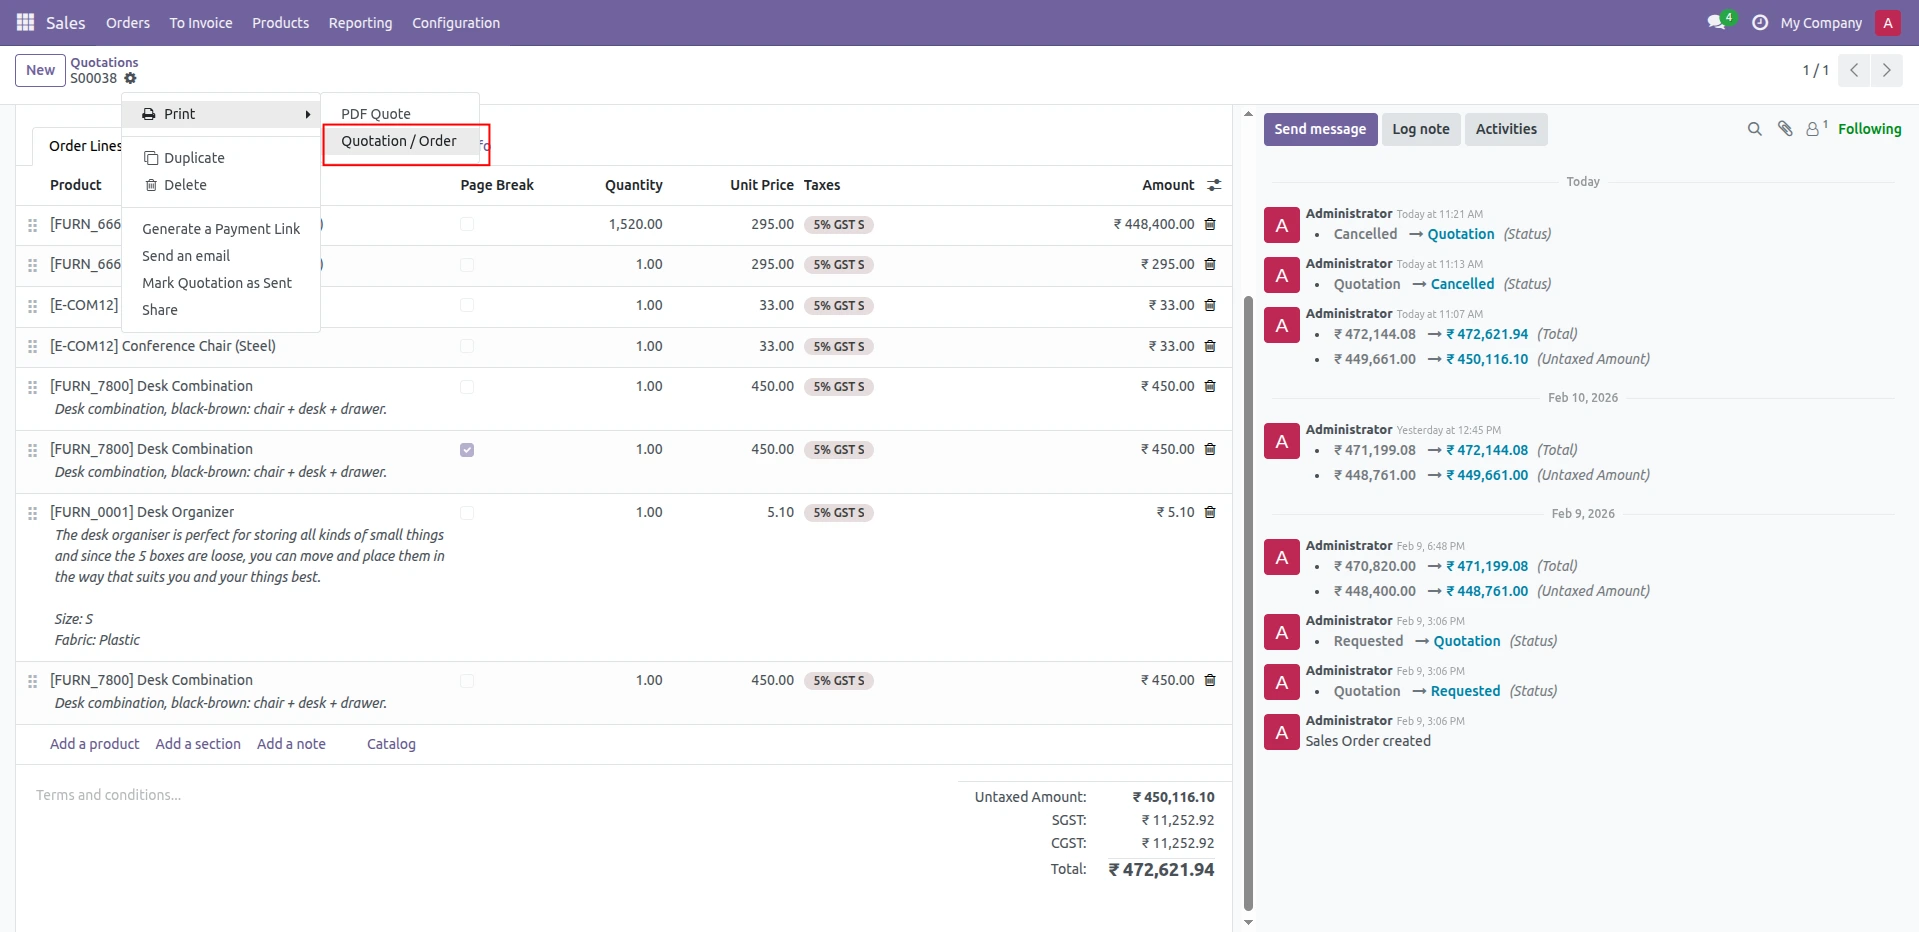Click the Add a product link
Image resolution: width=1919 pixels, height=932 pixels.
95,744
